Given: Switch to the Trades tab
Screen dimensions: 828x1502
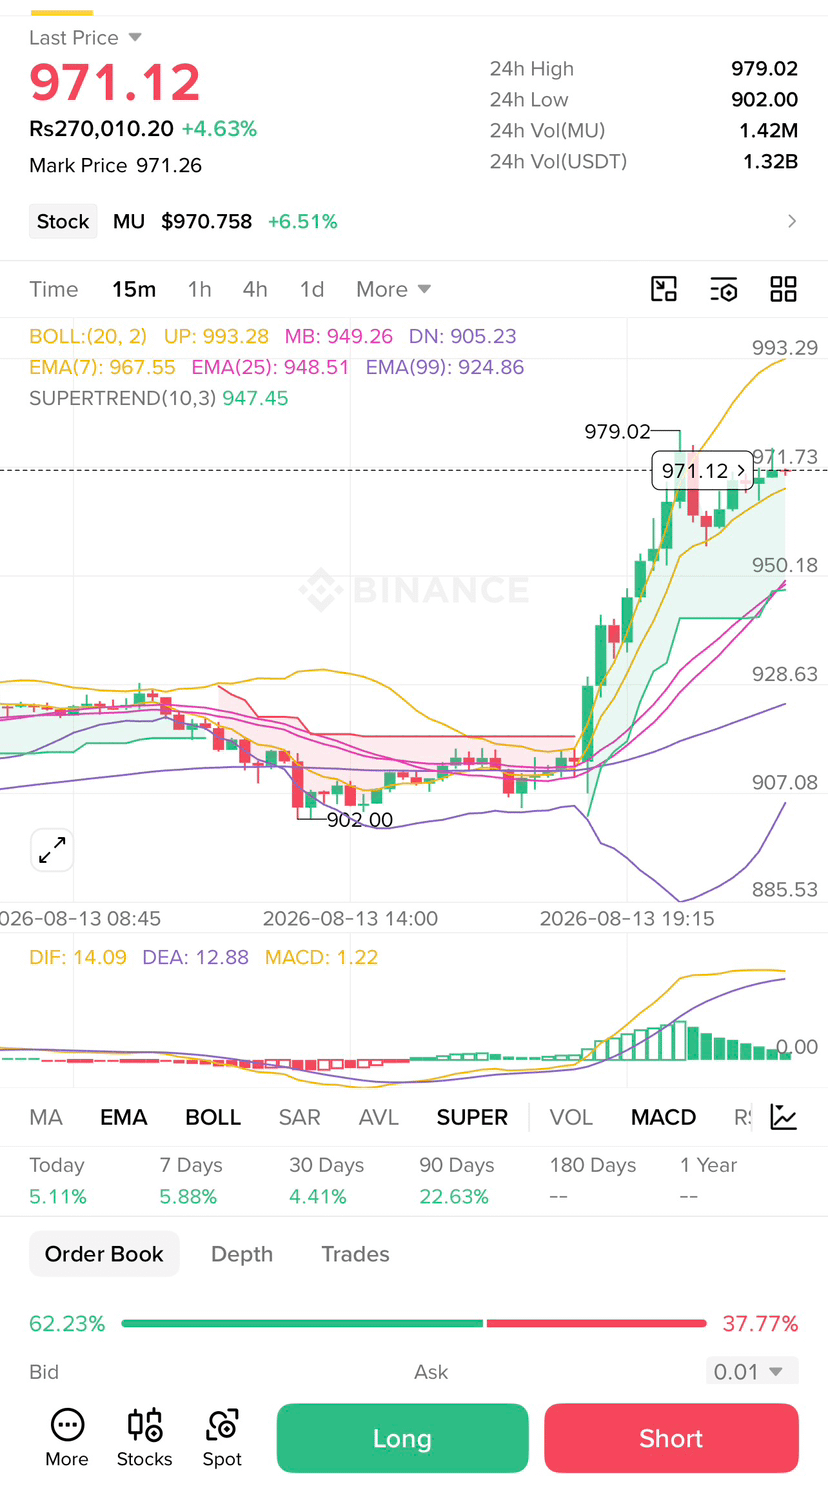Looking at the screenshot, I should click(355, 1254).
